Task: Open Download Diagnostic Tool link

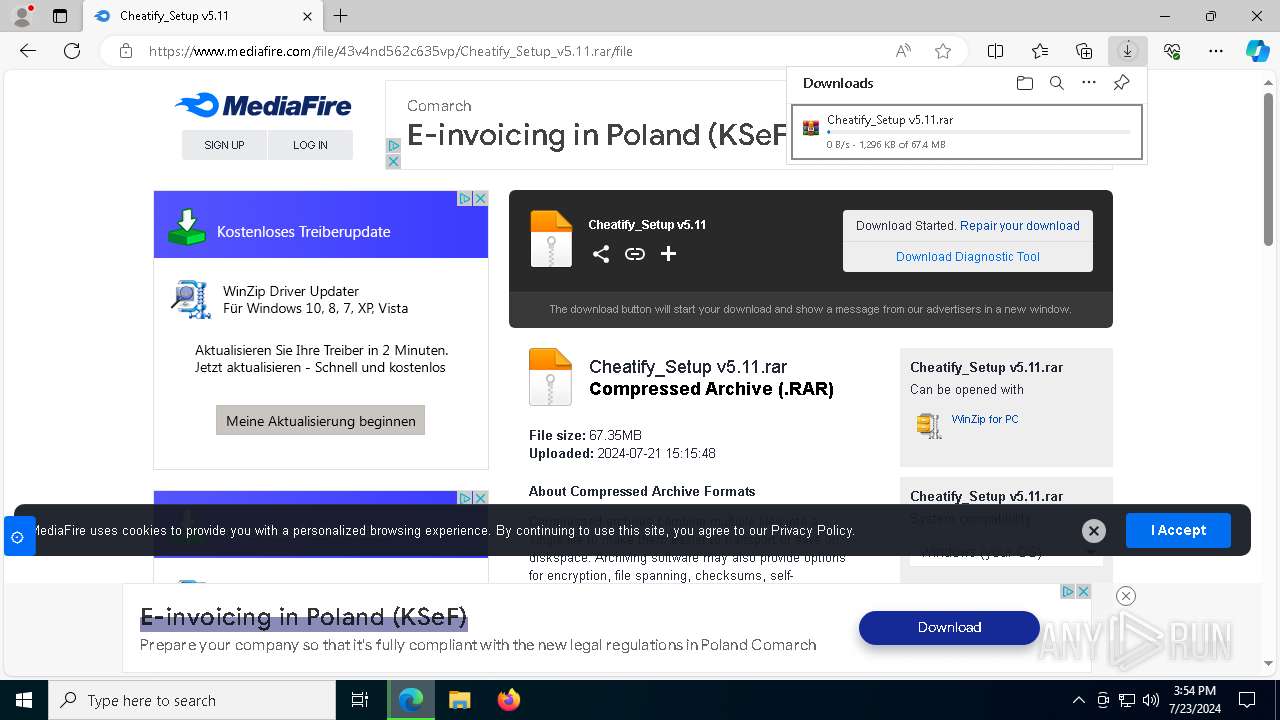Action: 968,257
